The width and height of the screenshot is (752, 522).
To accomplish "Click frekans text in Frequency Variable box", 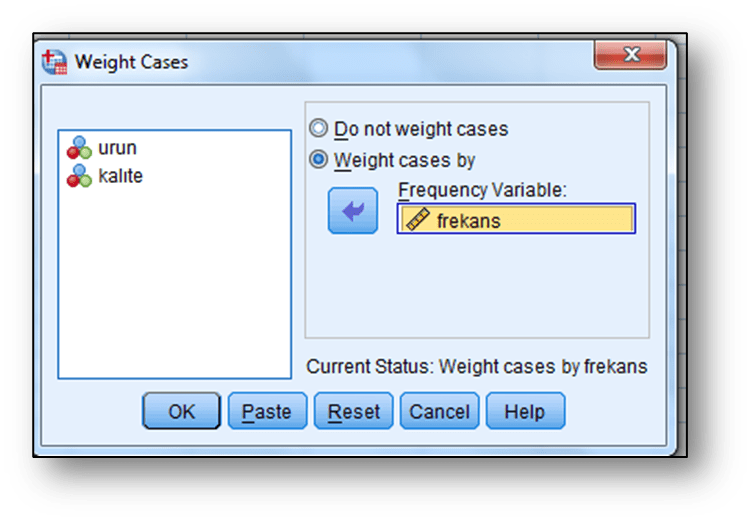I will [x=468, y=221].
